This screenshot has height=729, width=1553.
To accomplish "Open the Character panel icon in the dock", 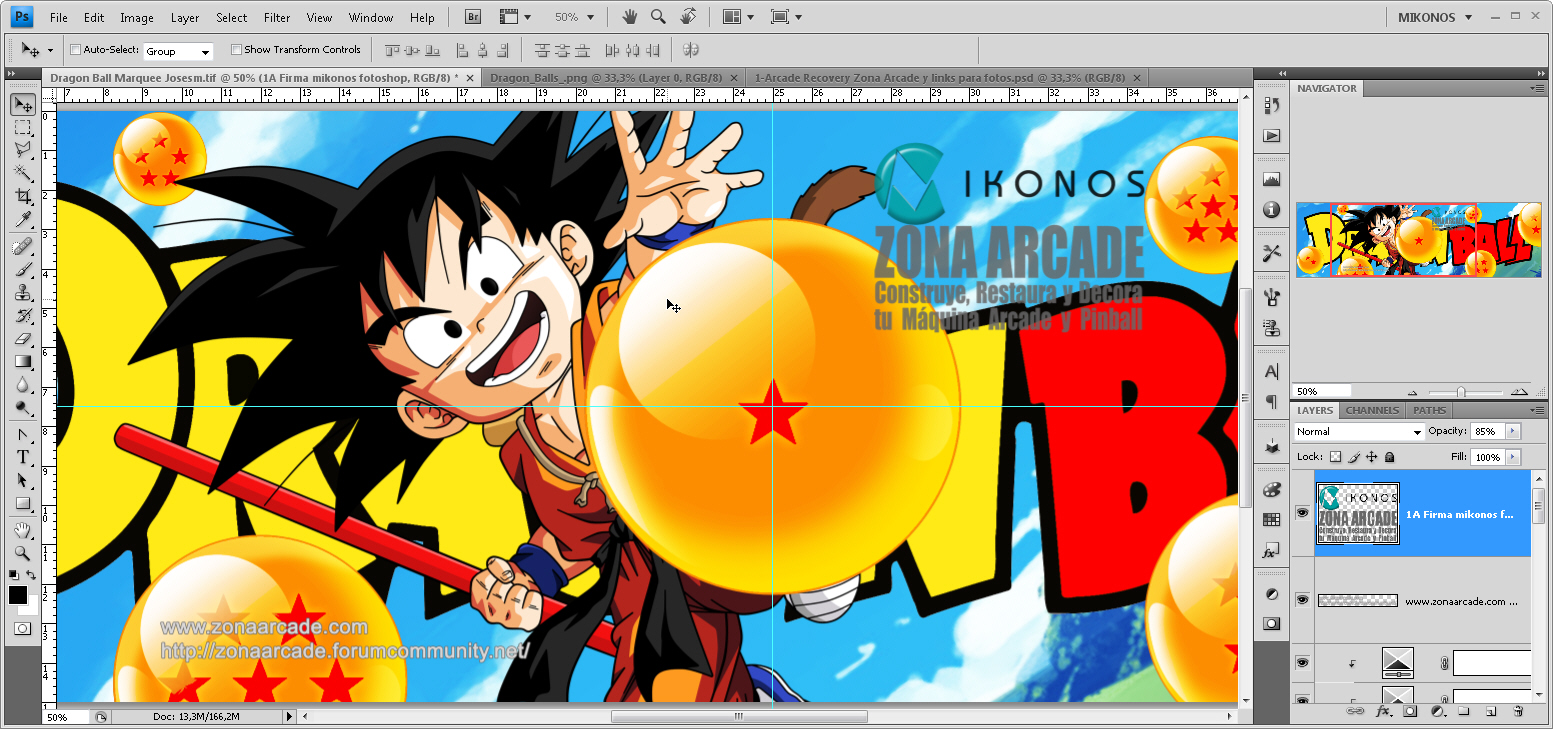I will (x=1272, y=372).
